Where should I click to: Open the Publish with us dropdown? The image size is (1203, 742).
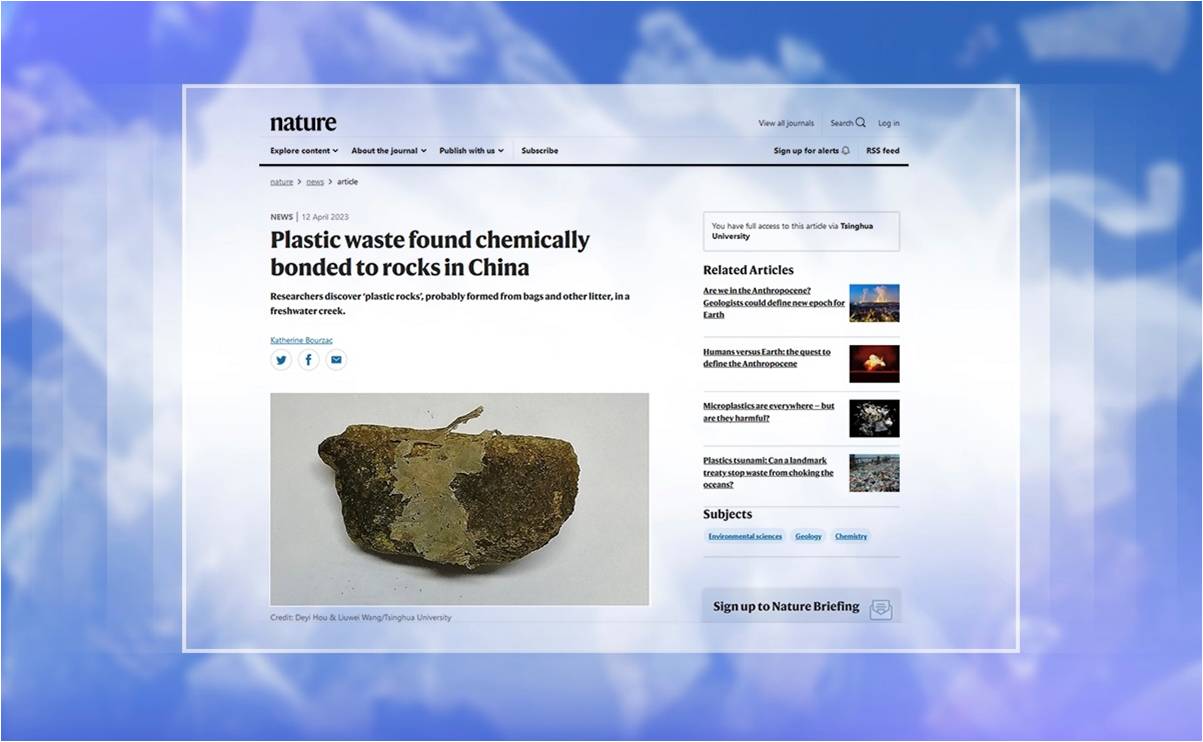pos(471,151)
